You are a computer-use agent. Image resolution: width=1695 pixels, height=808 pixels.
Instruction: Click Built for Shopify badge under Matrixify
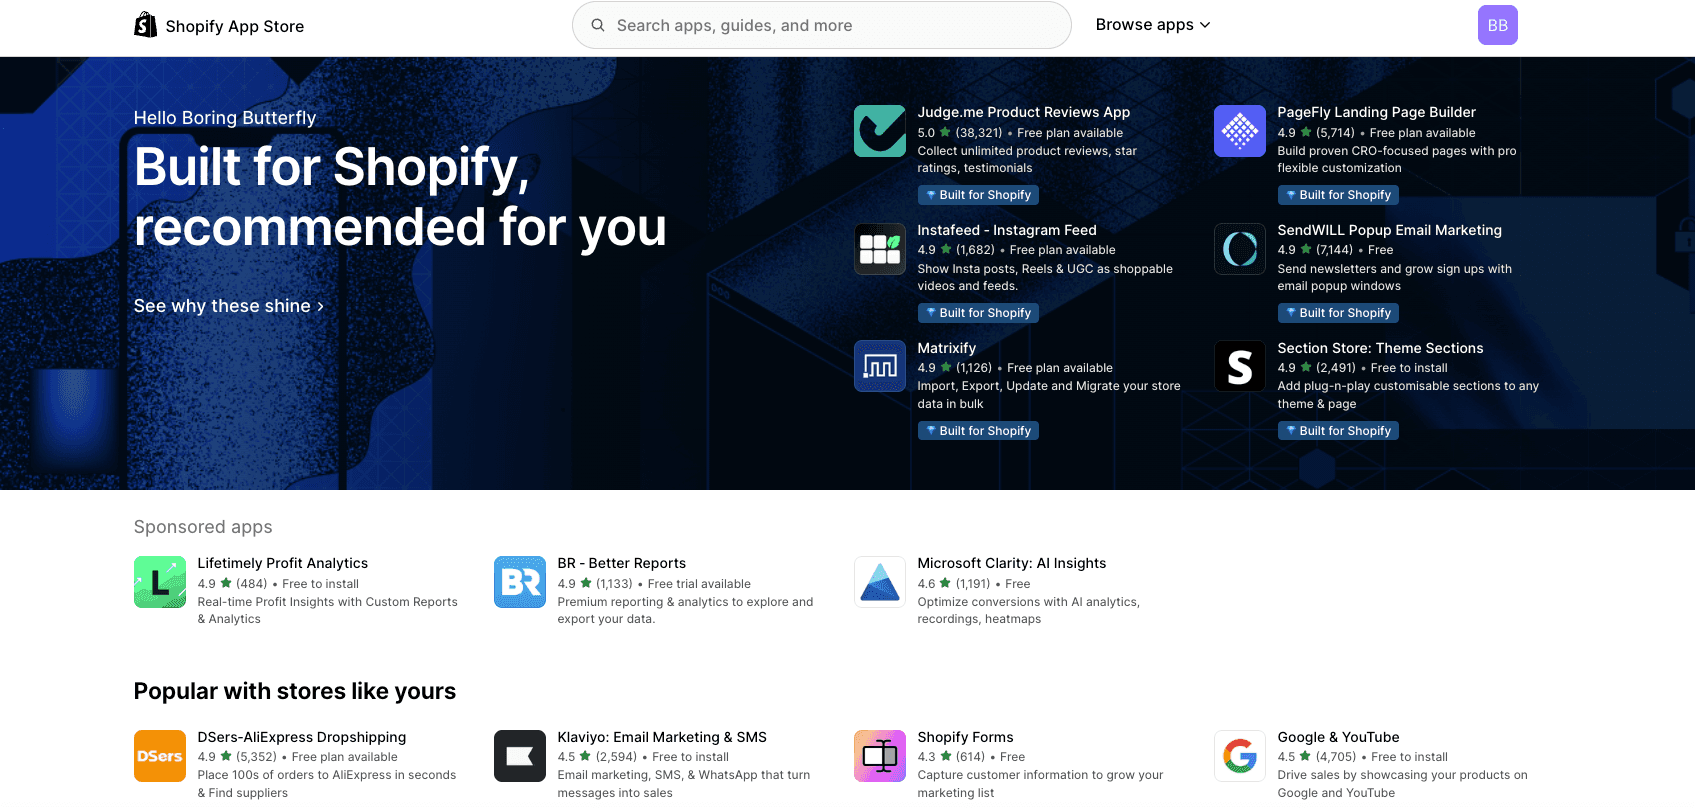(x=978, y=431)
